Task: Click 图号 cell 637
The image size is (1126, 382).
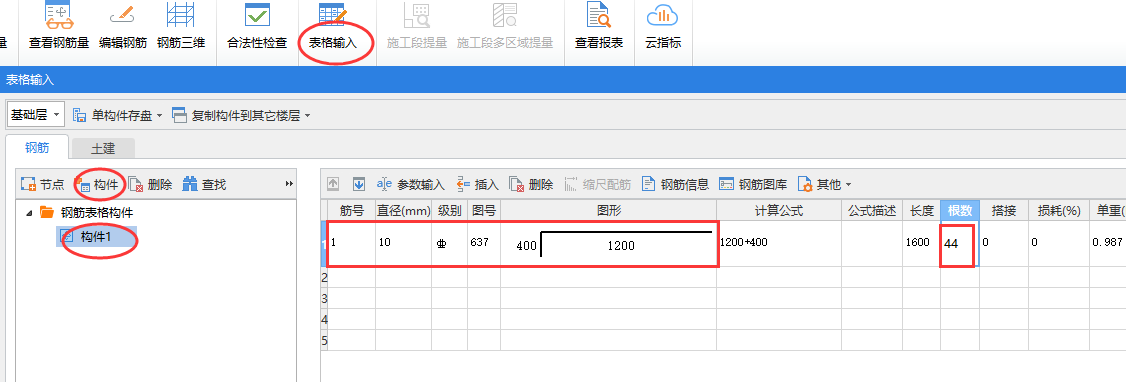Action: tap(484, 243)
